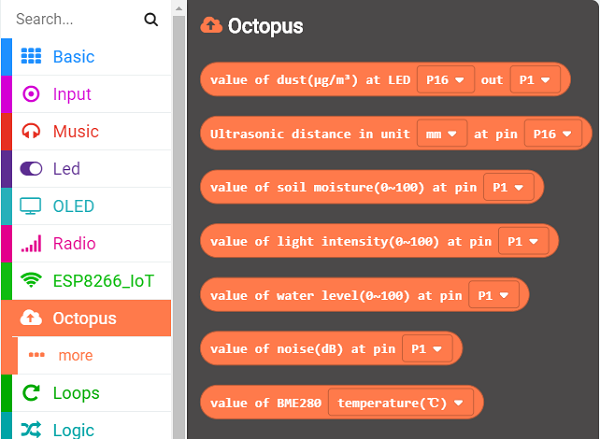The image size is (600, 439).
Task: Open Ultrasonic pin P16 dropdown
Action: [x=553, y=134]
